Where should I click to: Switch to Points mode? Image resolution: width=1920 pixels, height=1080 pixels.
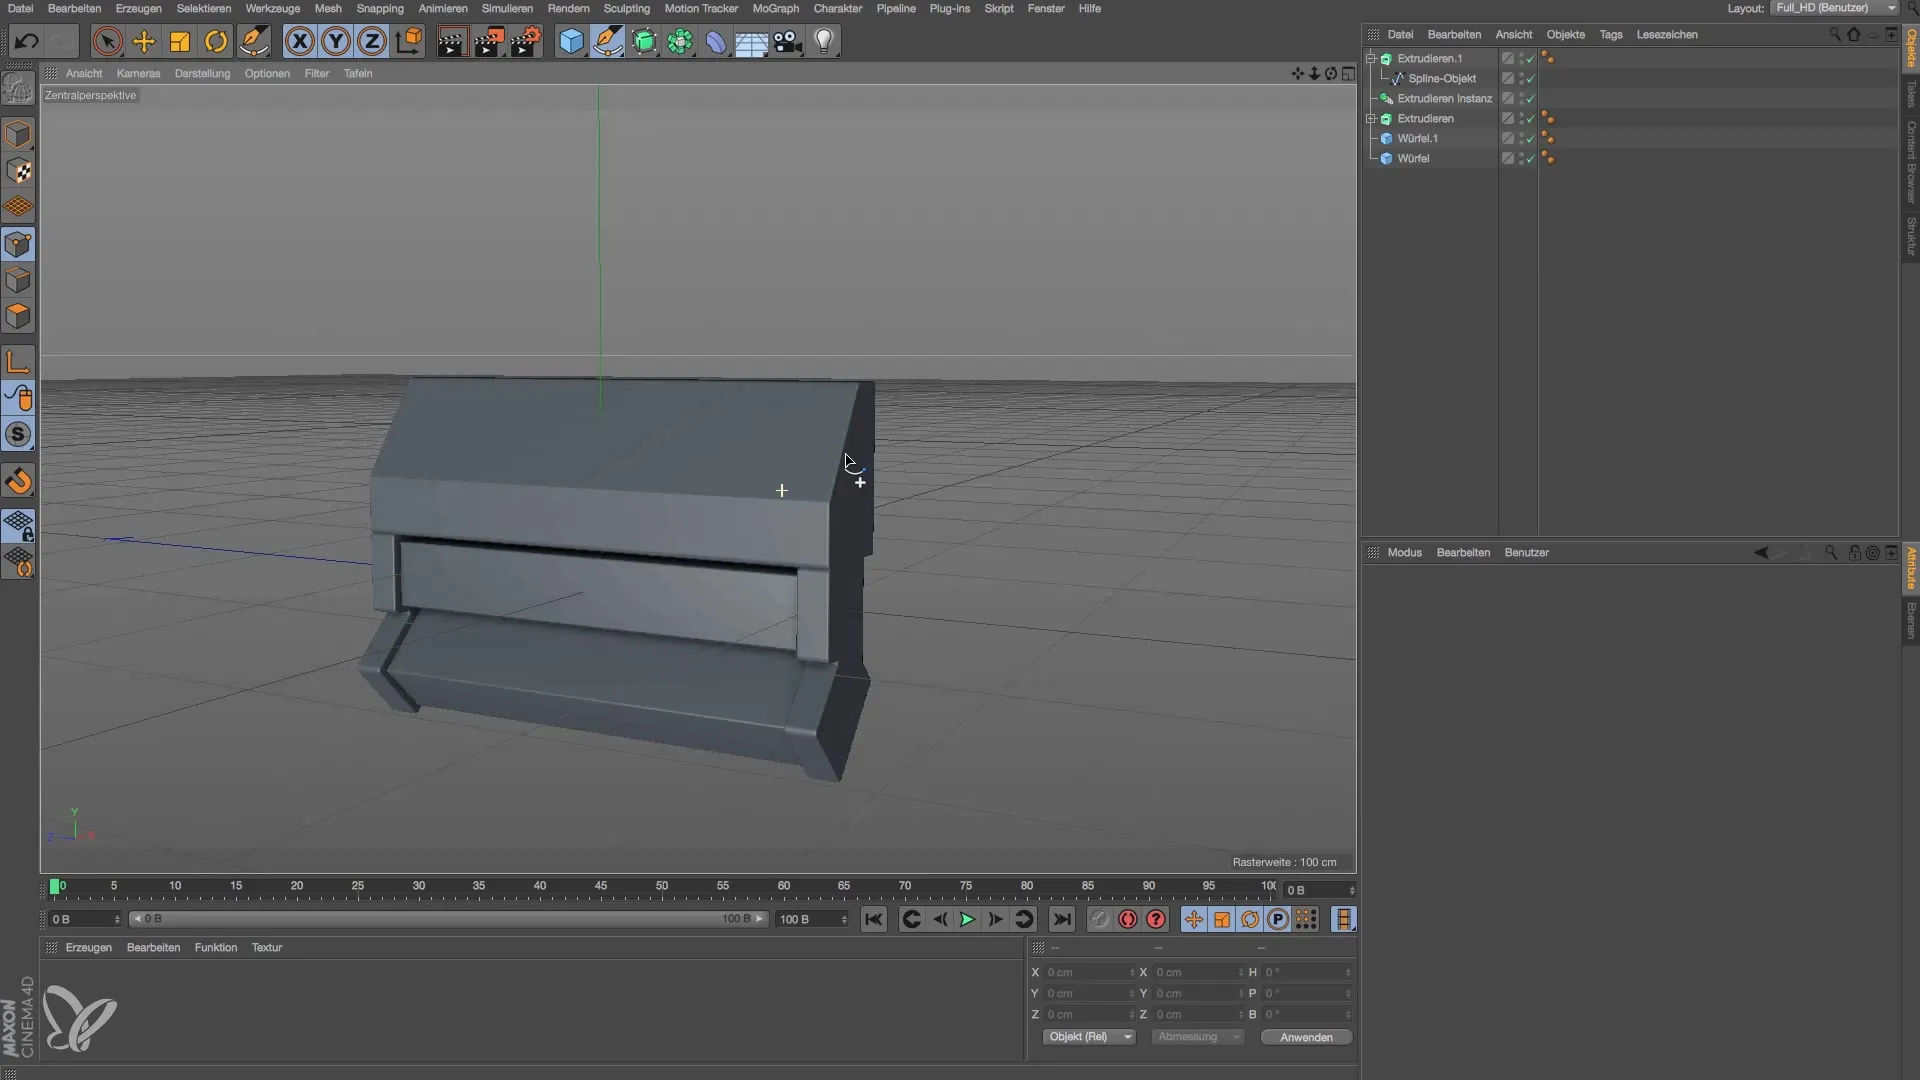pyautogui.click(x=18, y=244)
